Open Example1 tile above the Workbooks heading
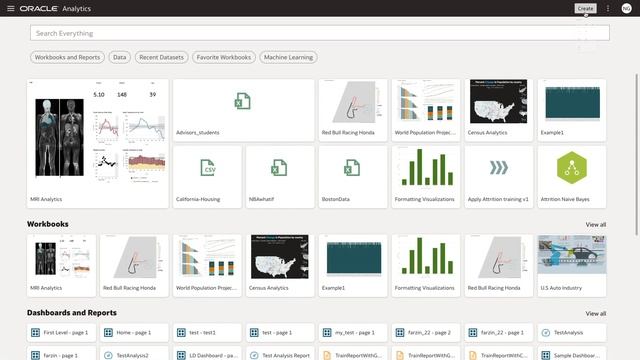This screenshot has width=640, height=360. click(572, 110)
